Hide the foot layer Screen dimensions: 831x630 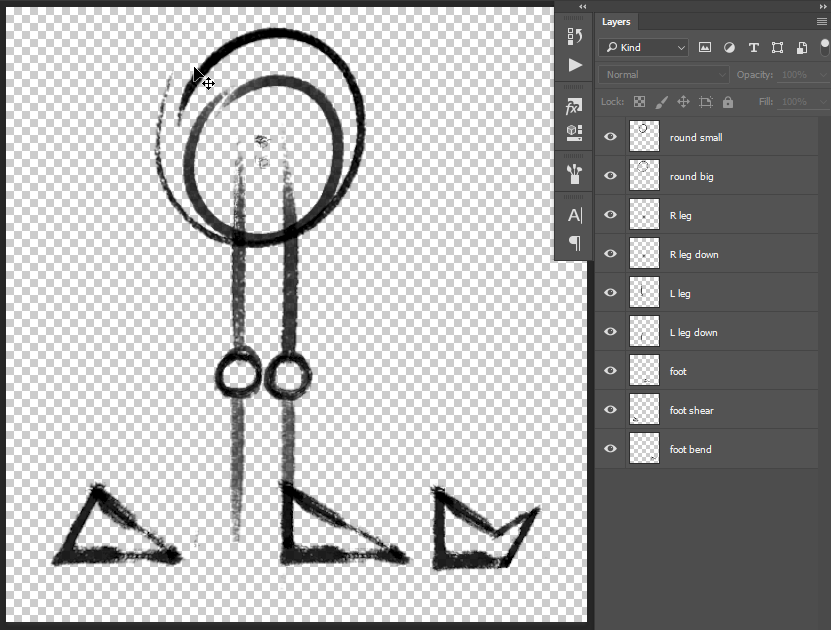pyautogui.click(x=611, y=370)
